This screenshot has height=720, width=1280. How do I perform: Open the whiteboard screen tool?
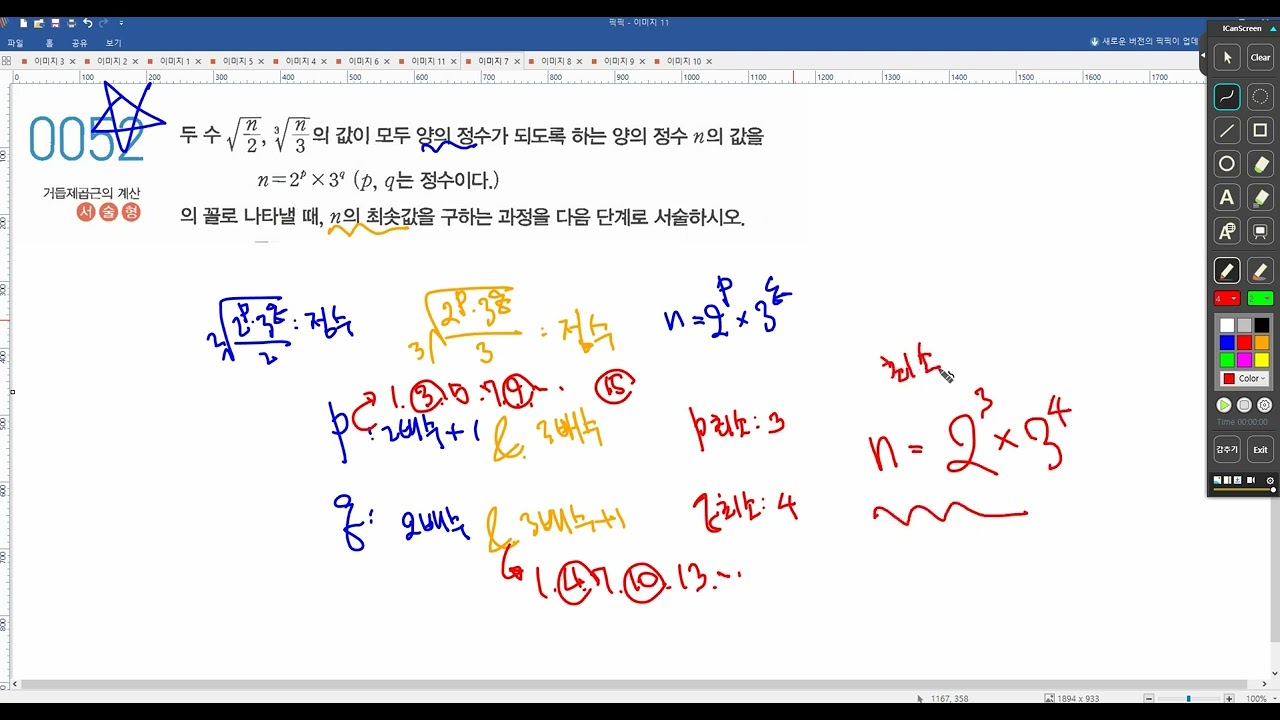[x=1260, y=231]
